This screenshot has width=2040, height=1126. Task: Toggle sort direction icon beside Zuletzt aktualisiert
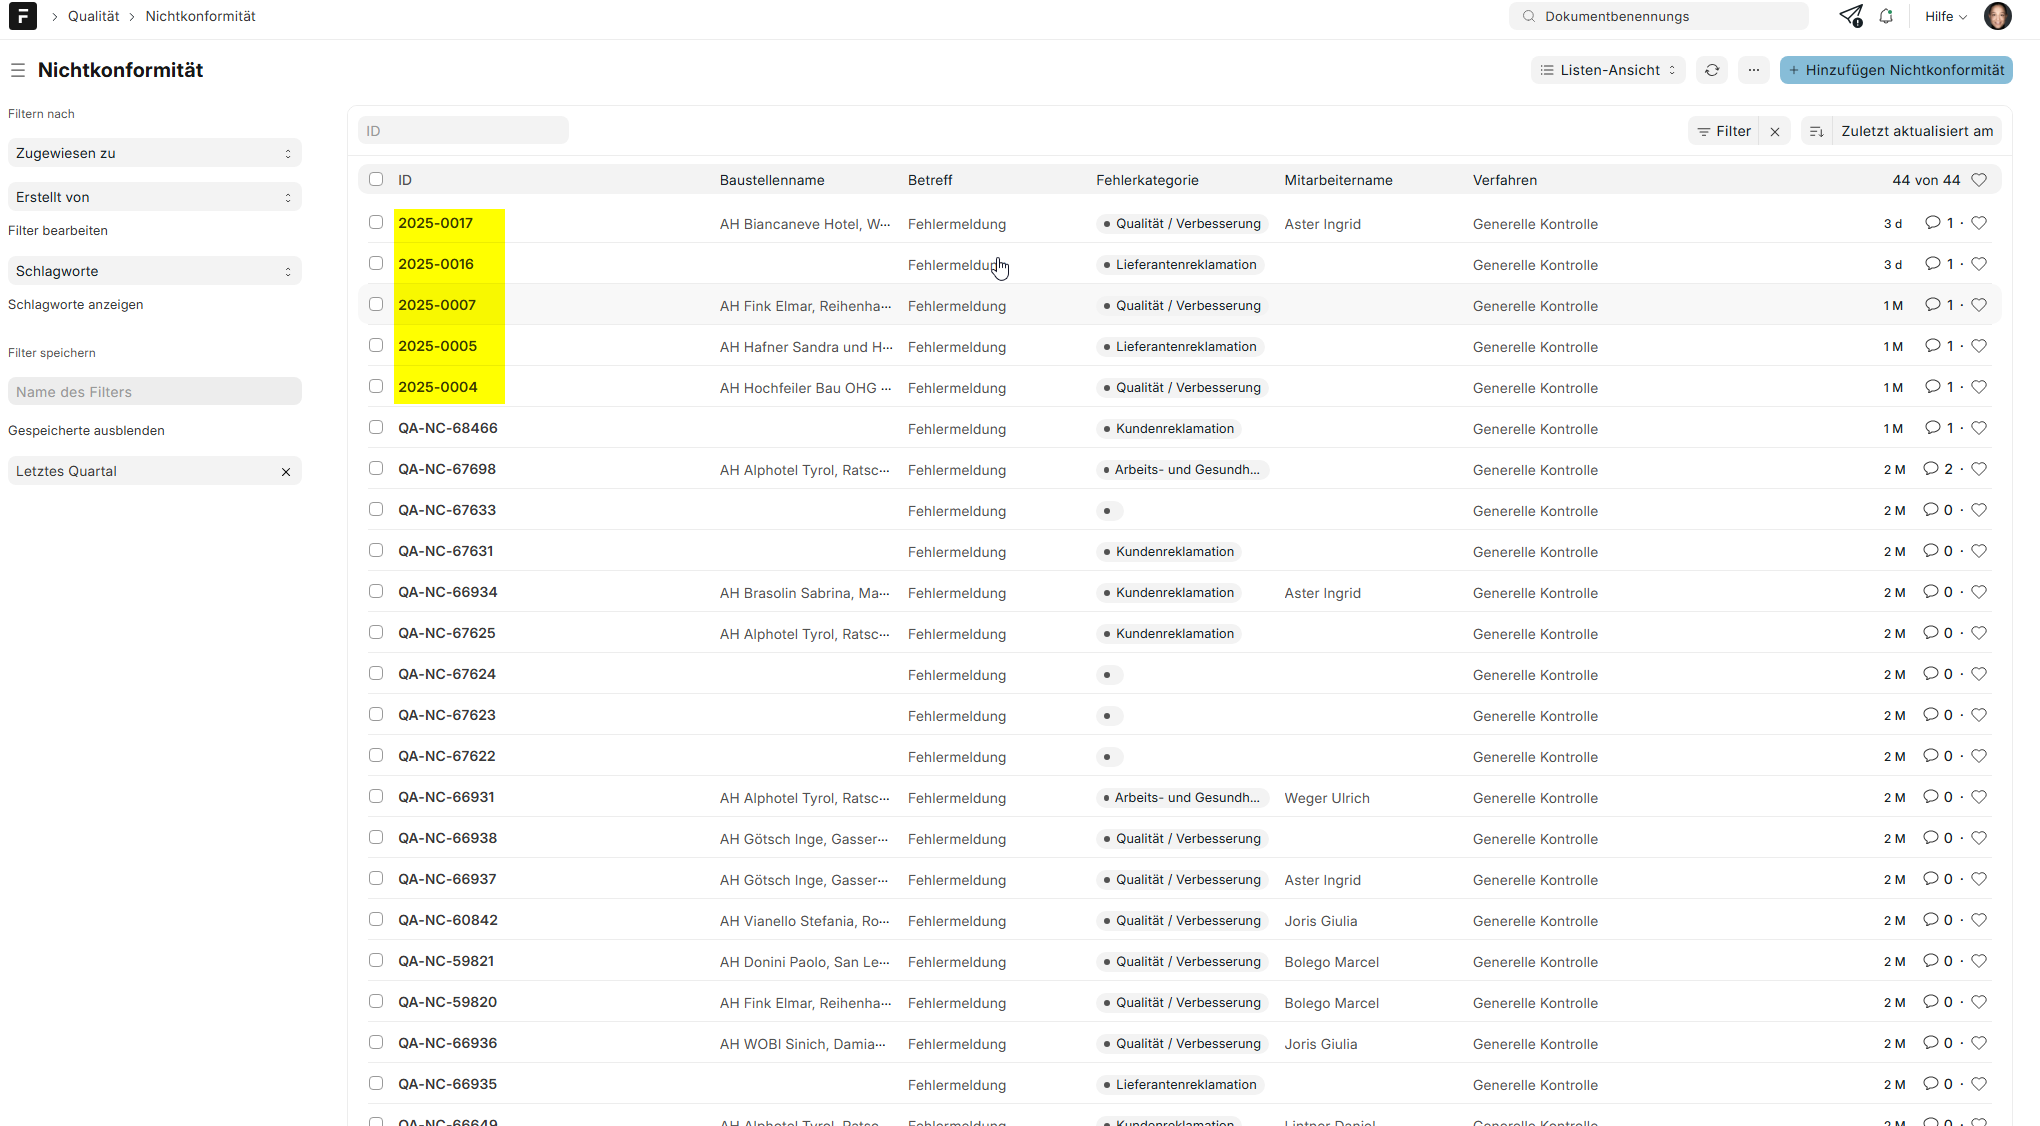pos(1817,131)
